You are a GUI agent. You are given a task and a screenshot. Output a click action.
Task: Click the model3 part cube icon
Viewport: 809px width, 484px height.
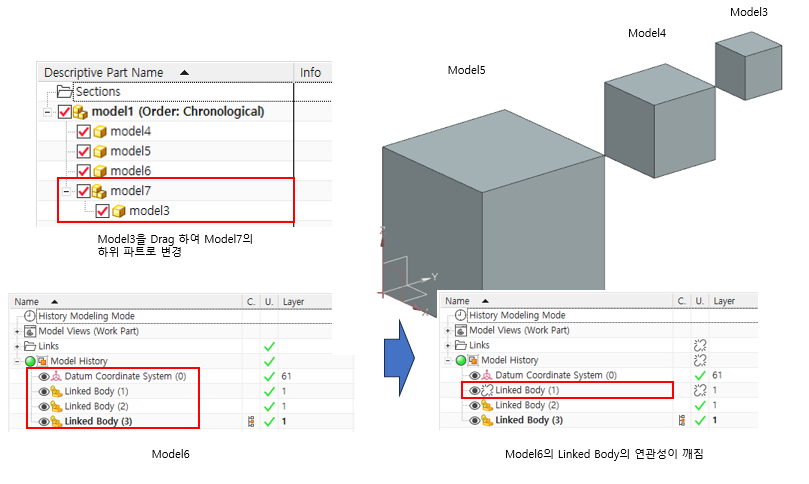[x=118, y=211]
